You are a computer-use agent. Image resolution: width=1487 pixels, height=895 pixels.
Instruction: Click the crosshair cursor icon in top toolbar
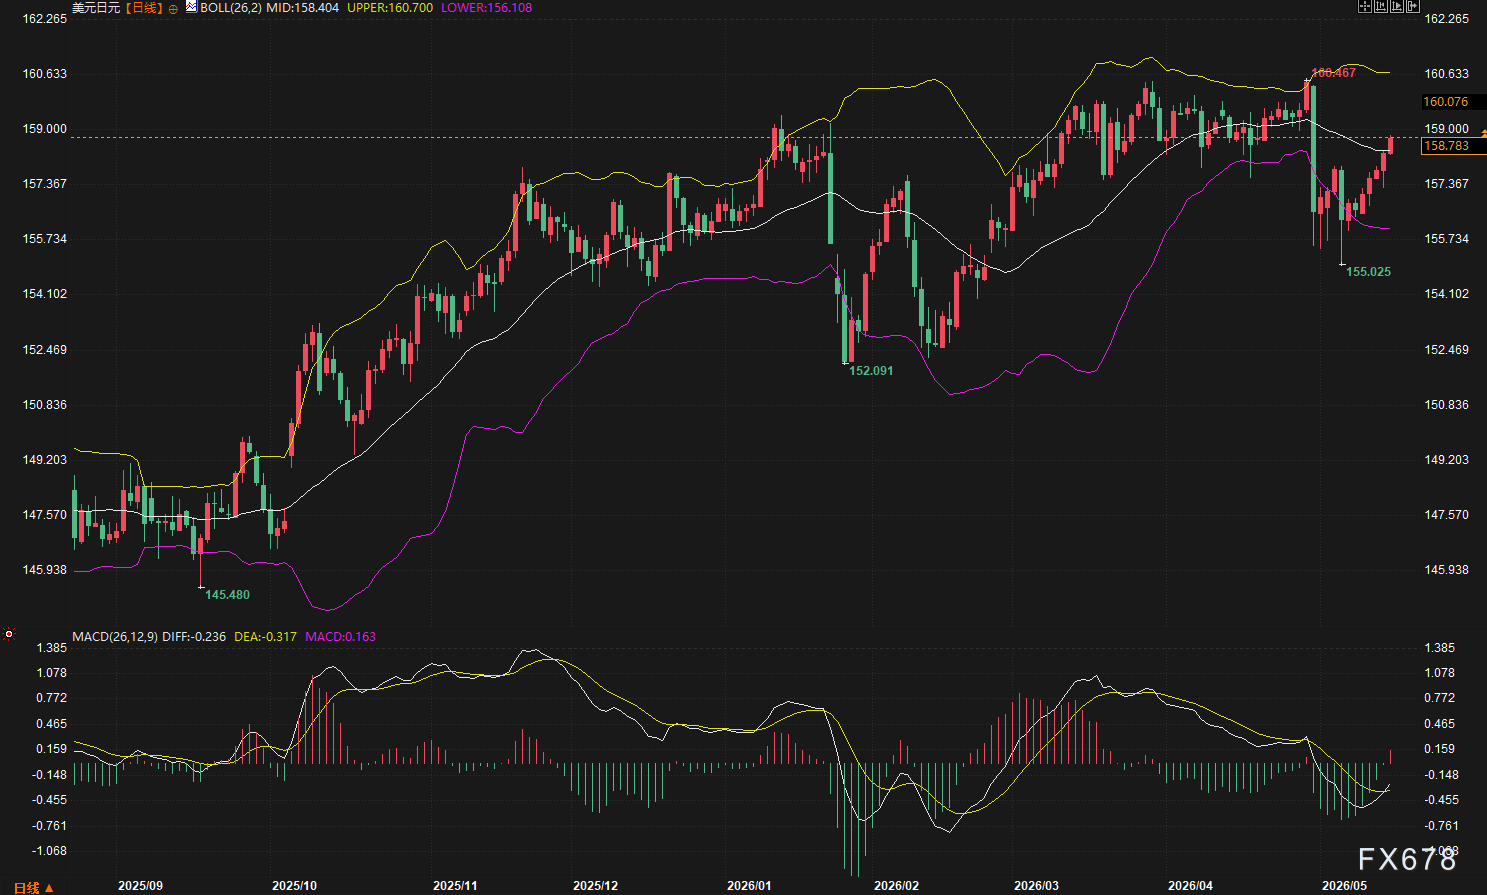pyautogui.click(x=1364, y=6)
